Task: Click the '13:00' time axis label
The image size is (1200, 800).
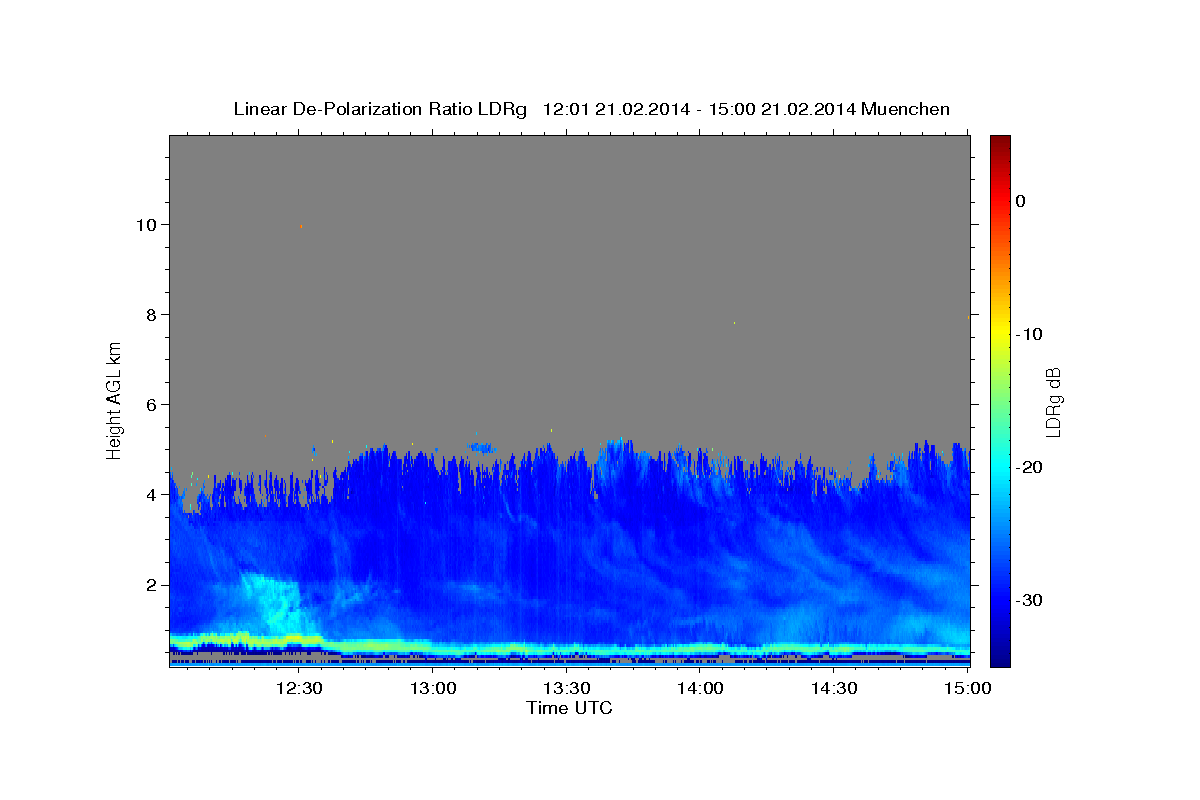Action: (x=434, y=688)
